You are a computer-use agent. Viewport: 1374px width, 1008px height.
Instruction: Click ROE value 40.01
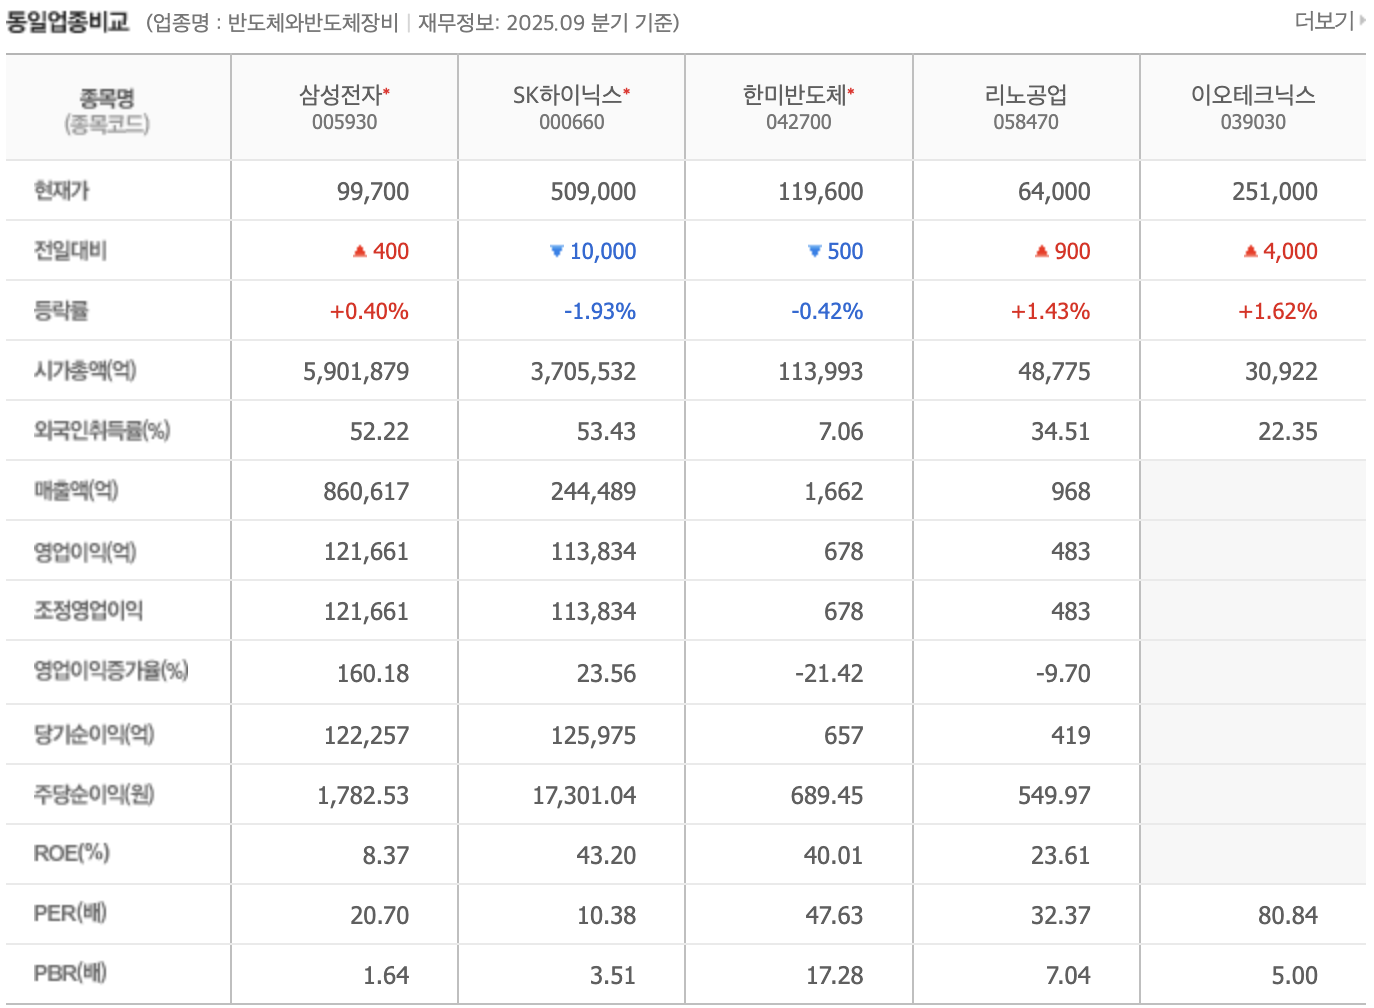833,855
